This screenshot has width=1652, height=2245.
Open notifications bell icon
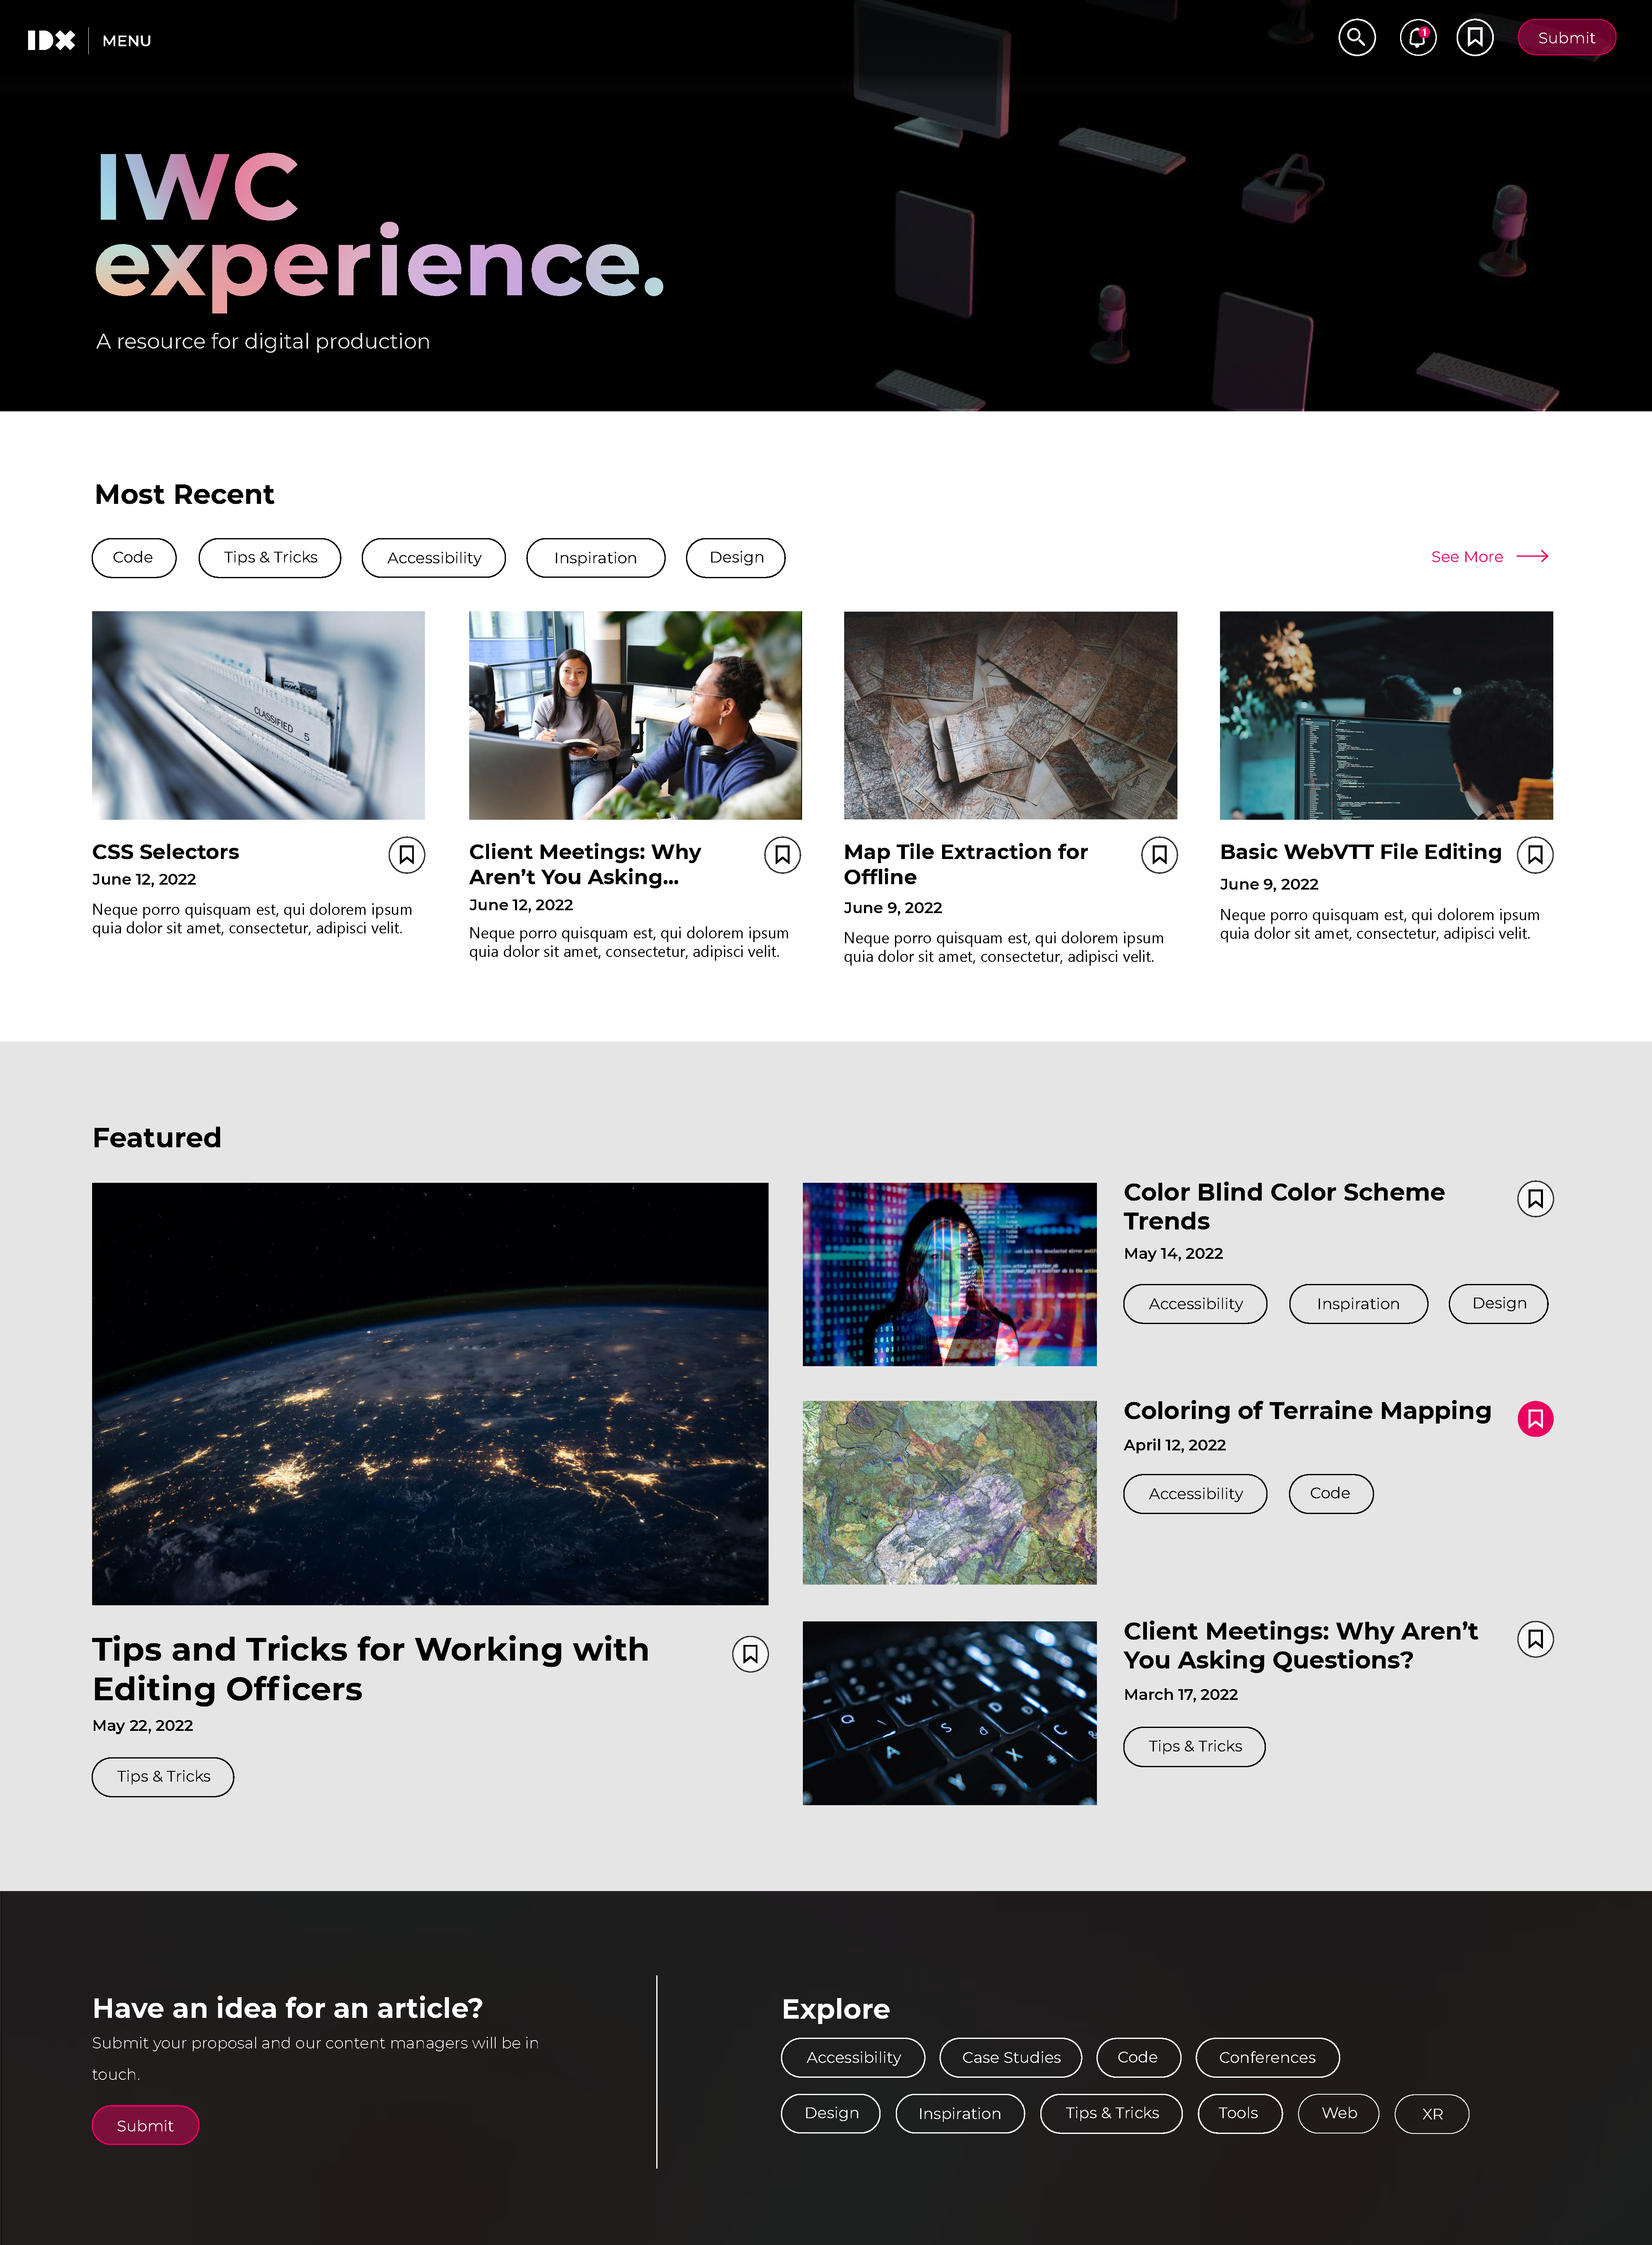click(x=1417, y=38)
